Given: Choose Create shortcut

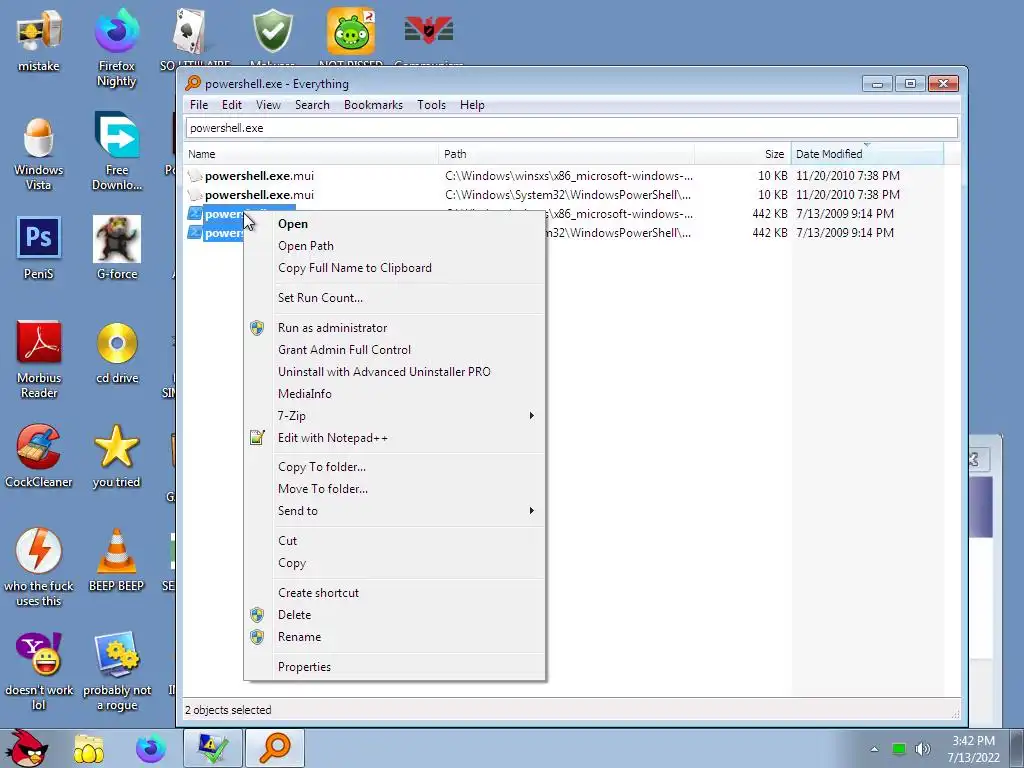Looking at the screenshot, I should pyautogui.click(x=395, y=593).
